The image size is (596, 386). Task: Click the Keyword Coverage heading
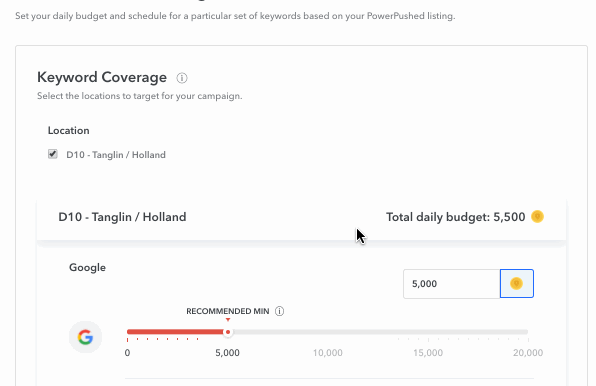tap(102, 77)
